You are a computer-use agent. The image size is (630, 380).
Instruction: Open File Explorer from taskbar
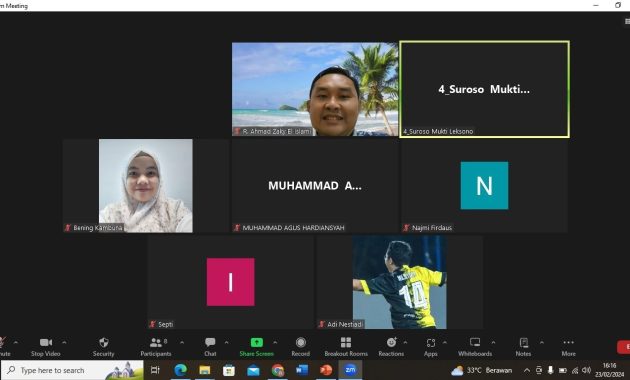pyautogui.click(x=205, y=370)
